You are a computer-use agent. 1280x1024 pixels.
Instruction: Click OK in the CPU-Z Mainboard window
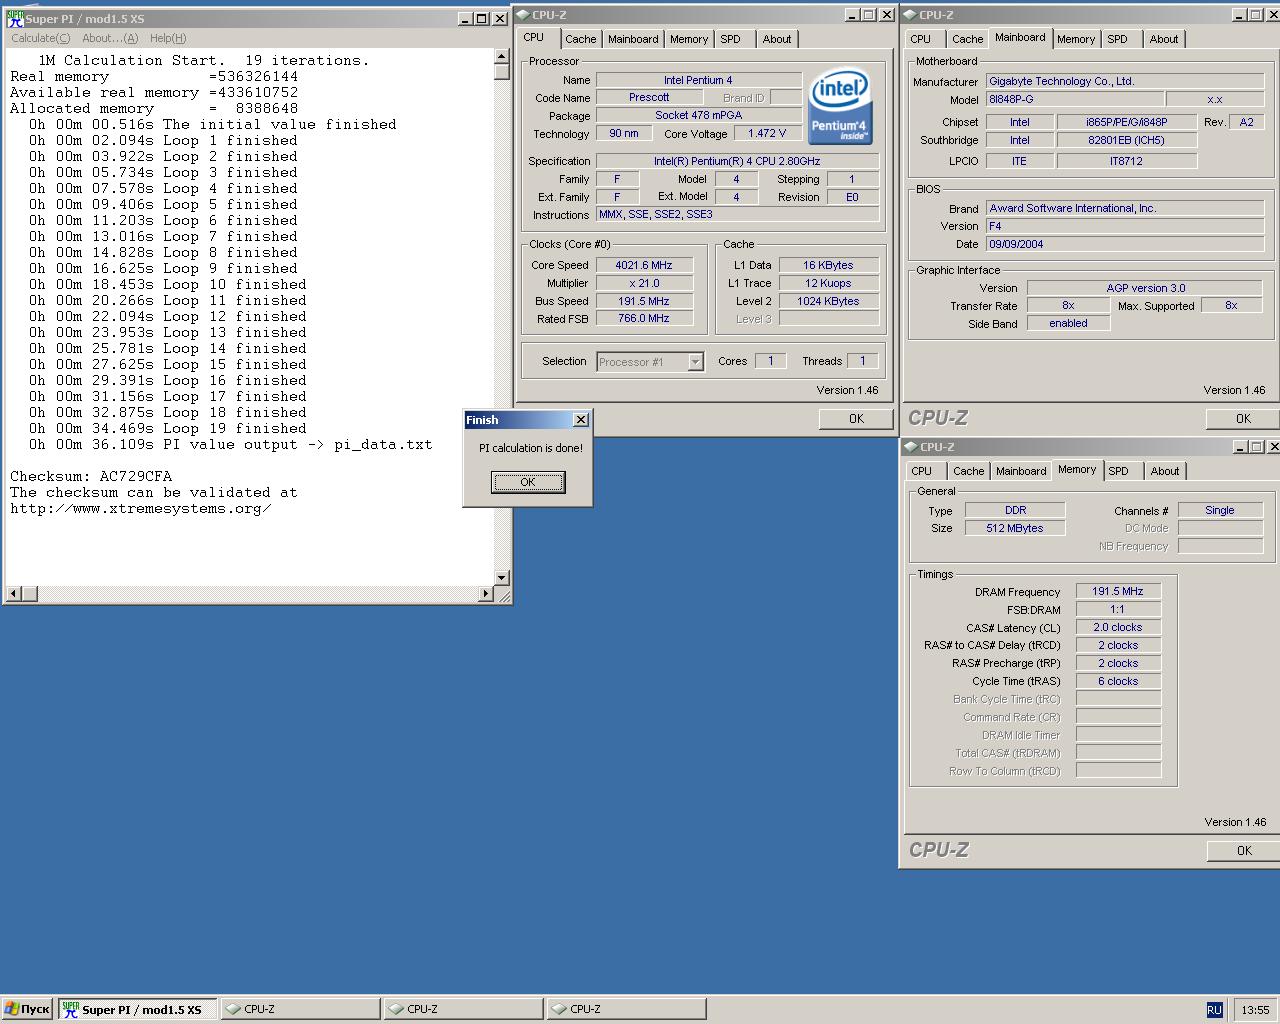[1243, 419]
